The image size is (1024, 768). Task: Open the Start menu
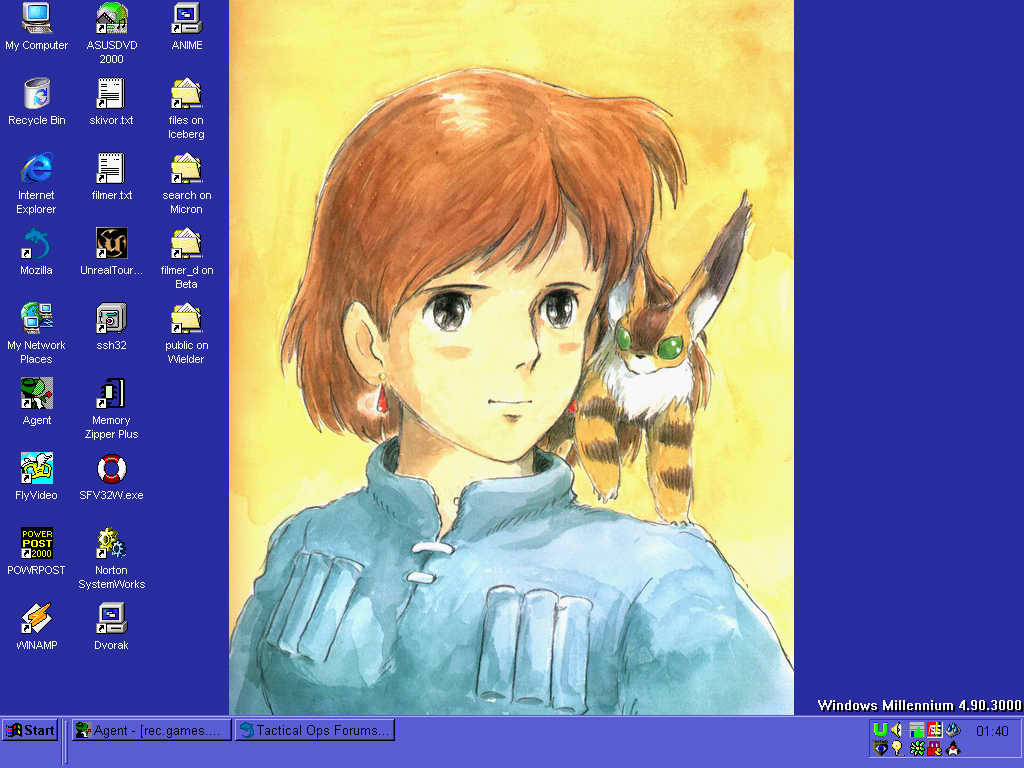(x=30, y=730)
